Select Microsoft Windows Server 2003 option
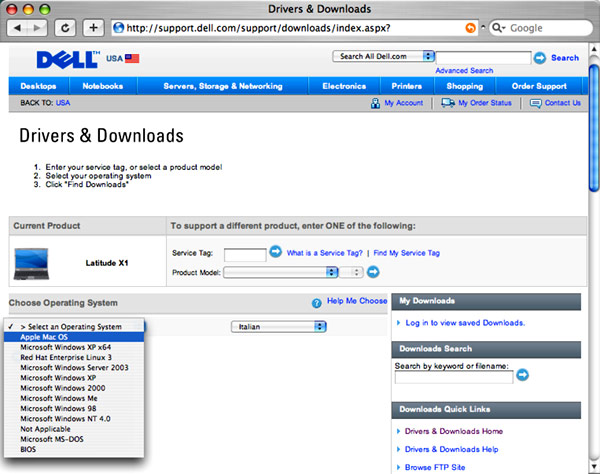600x474 pixels. pos(74,368)
